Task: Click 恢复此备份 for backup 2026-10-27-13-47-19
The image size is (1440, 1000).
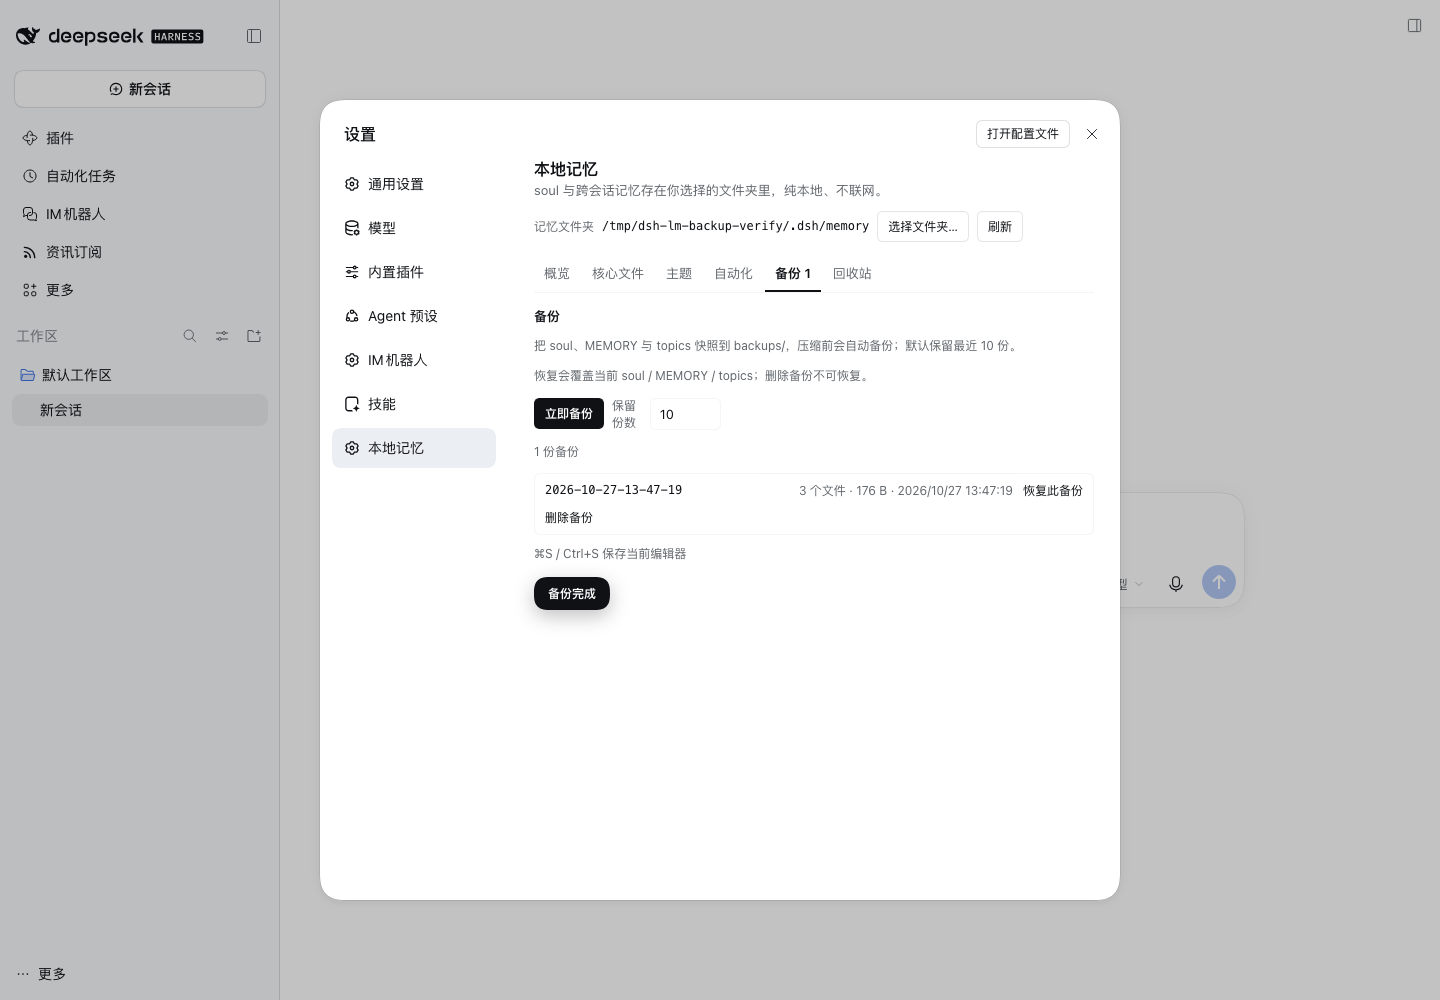Action: 1053,491
